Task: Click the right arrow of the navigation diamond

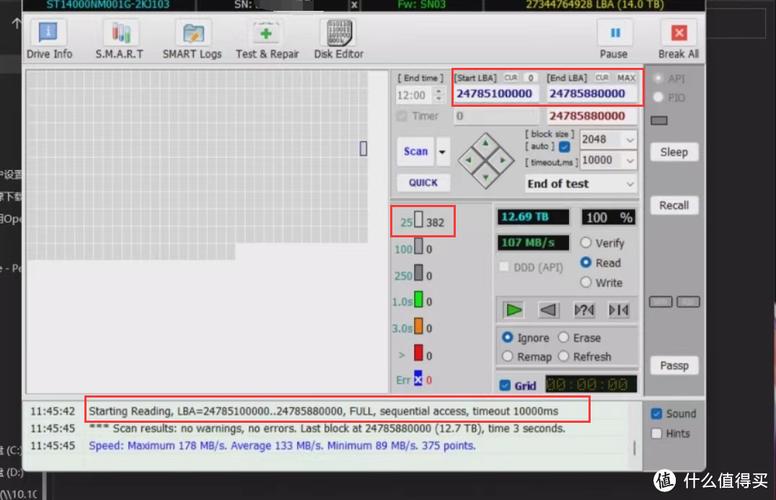Action: coord(503,160)
